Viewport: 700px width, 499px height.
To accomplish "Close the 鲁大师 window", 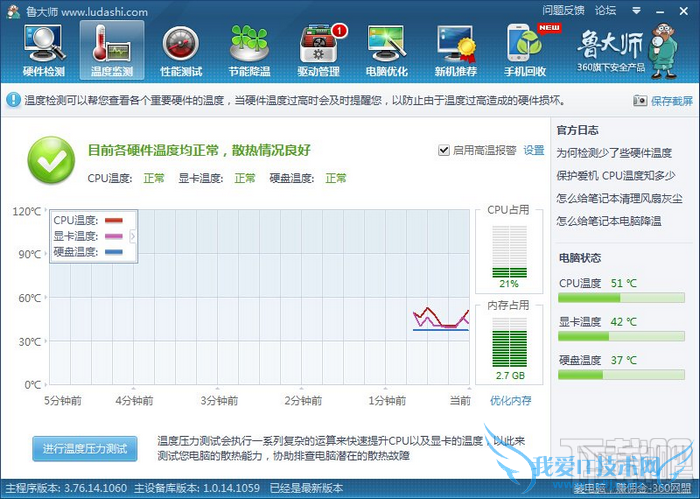I will [x=683, y=11].
